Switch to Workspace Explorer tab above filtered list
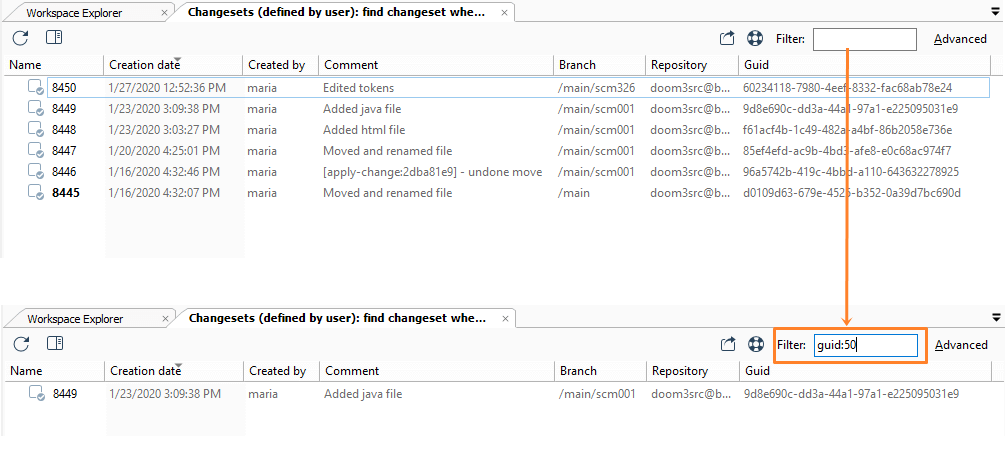This screenshot has height=456, width=1005. 76,319
